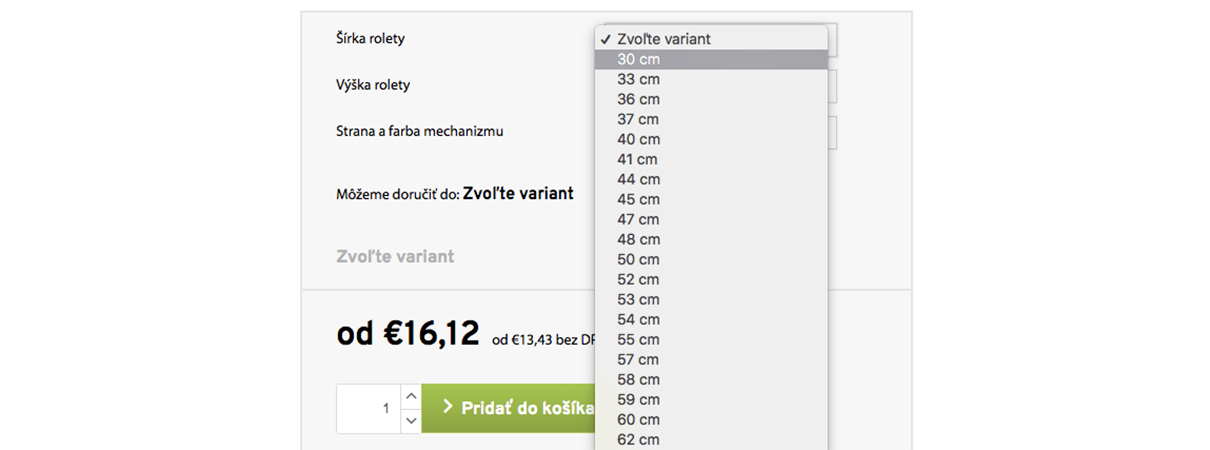Pick the 36 cm option
This screenshot has height=450, width=1210.
(x=711, y=99)
